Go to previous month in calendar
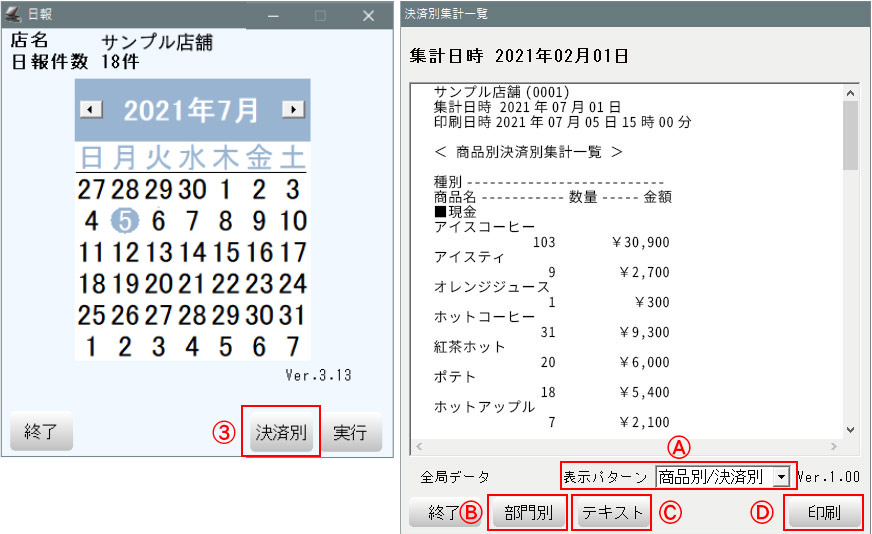The height and width of the screenshot is (534, 872). tap(90, 110)
